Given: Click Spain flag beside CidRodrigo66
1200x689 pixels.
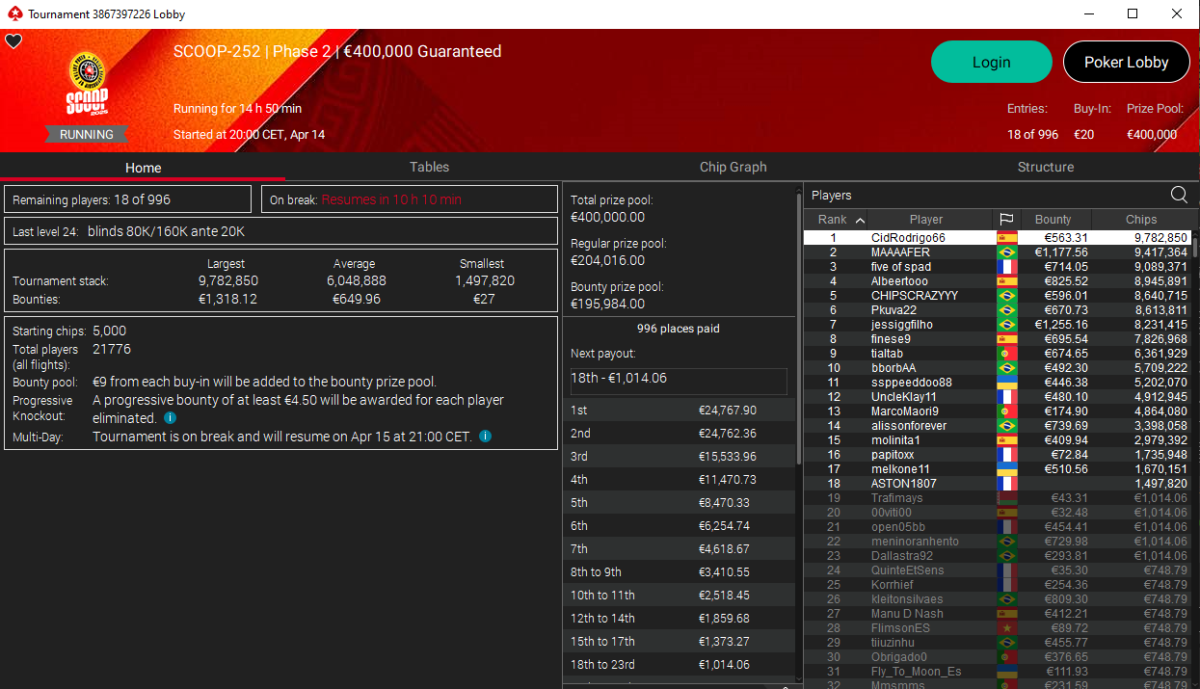Looking at the screenshot, I should 1007,238.
